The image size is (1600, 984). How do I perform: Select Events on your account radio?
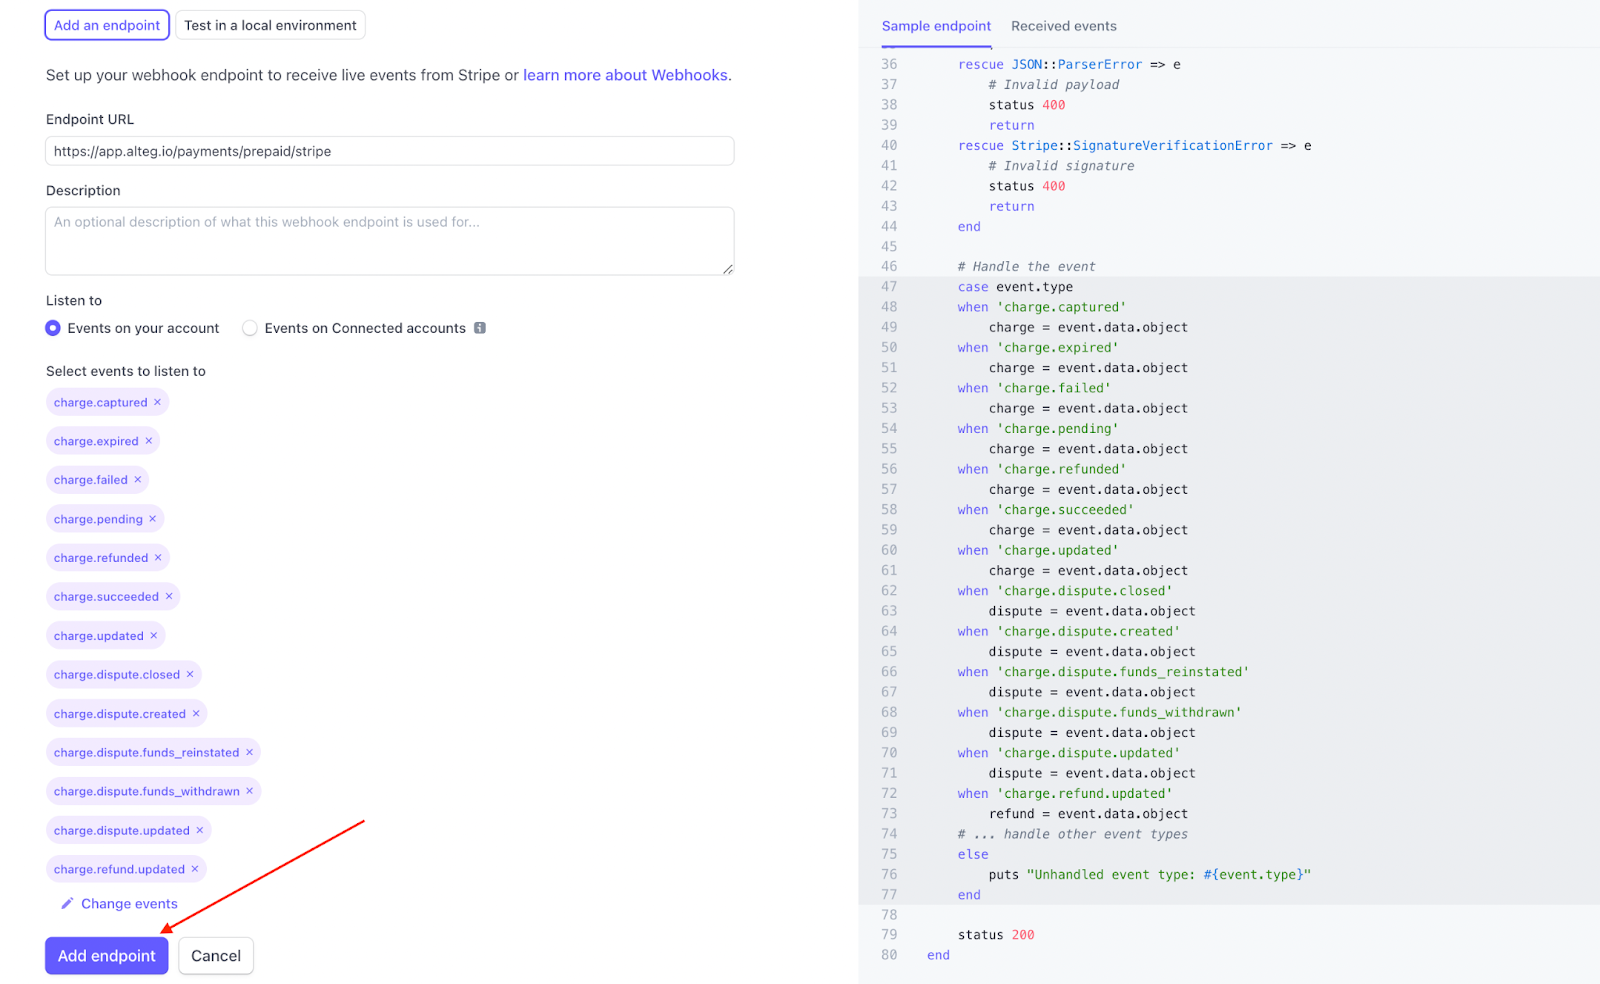point(53,328)
